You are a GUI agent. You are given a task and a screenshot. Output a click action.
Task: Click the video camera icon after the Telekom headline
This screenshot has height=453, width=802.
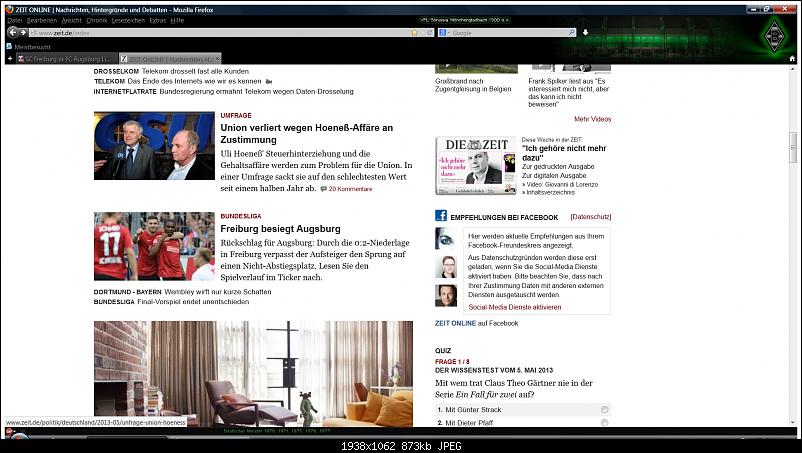point(269,82)
